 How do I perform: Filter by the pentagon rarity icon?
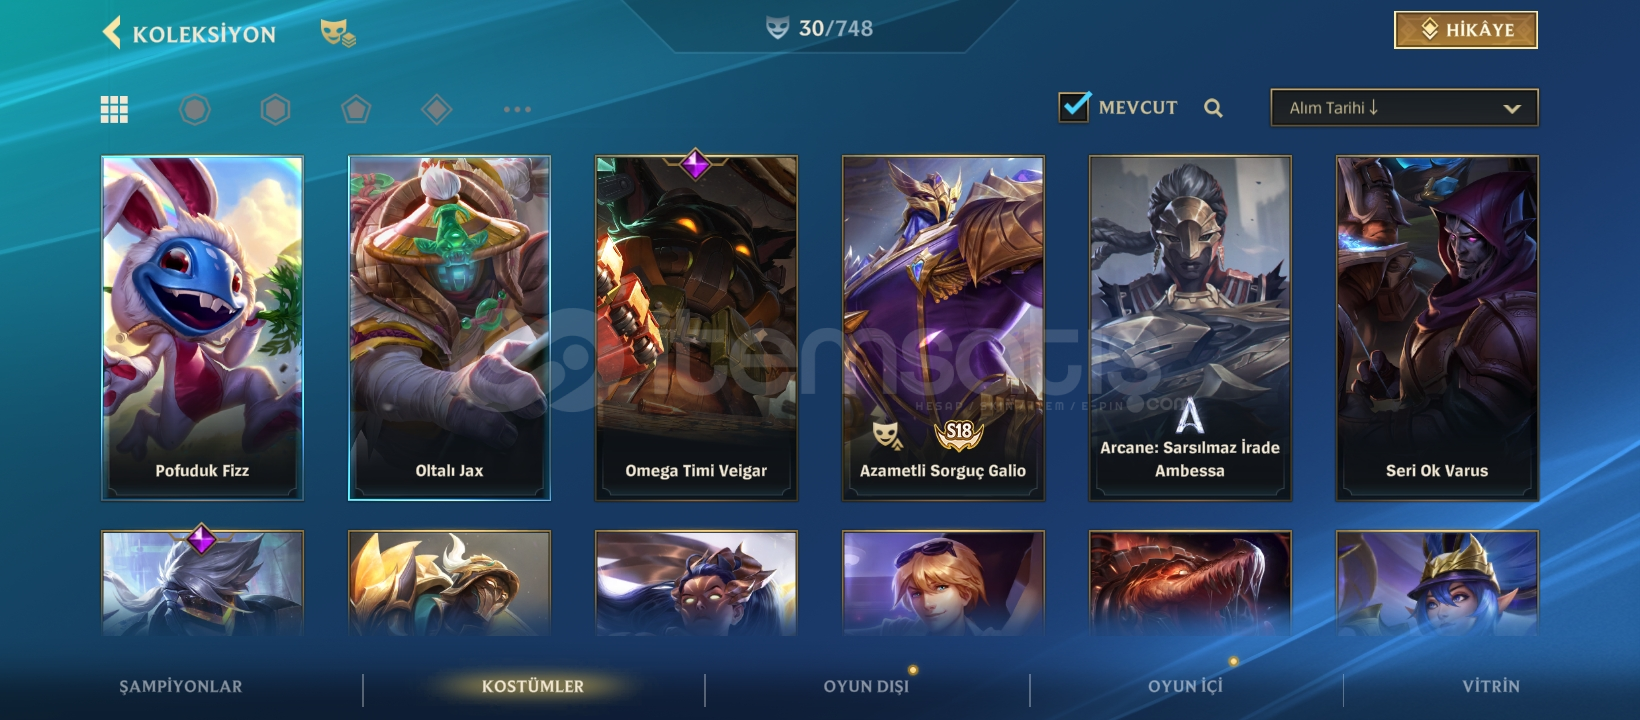click(356, 109)
